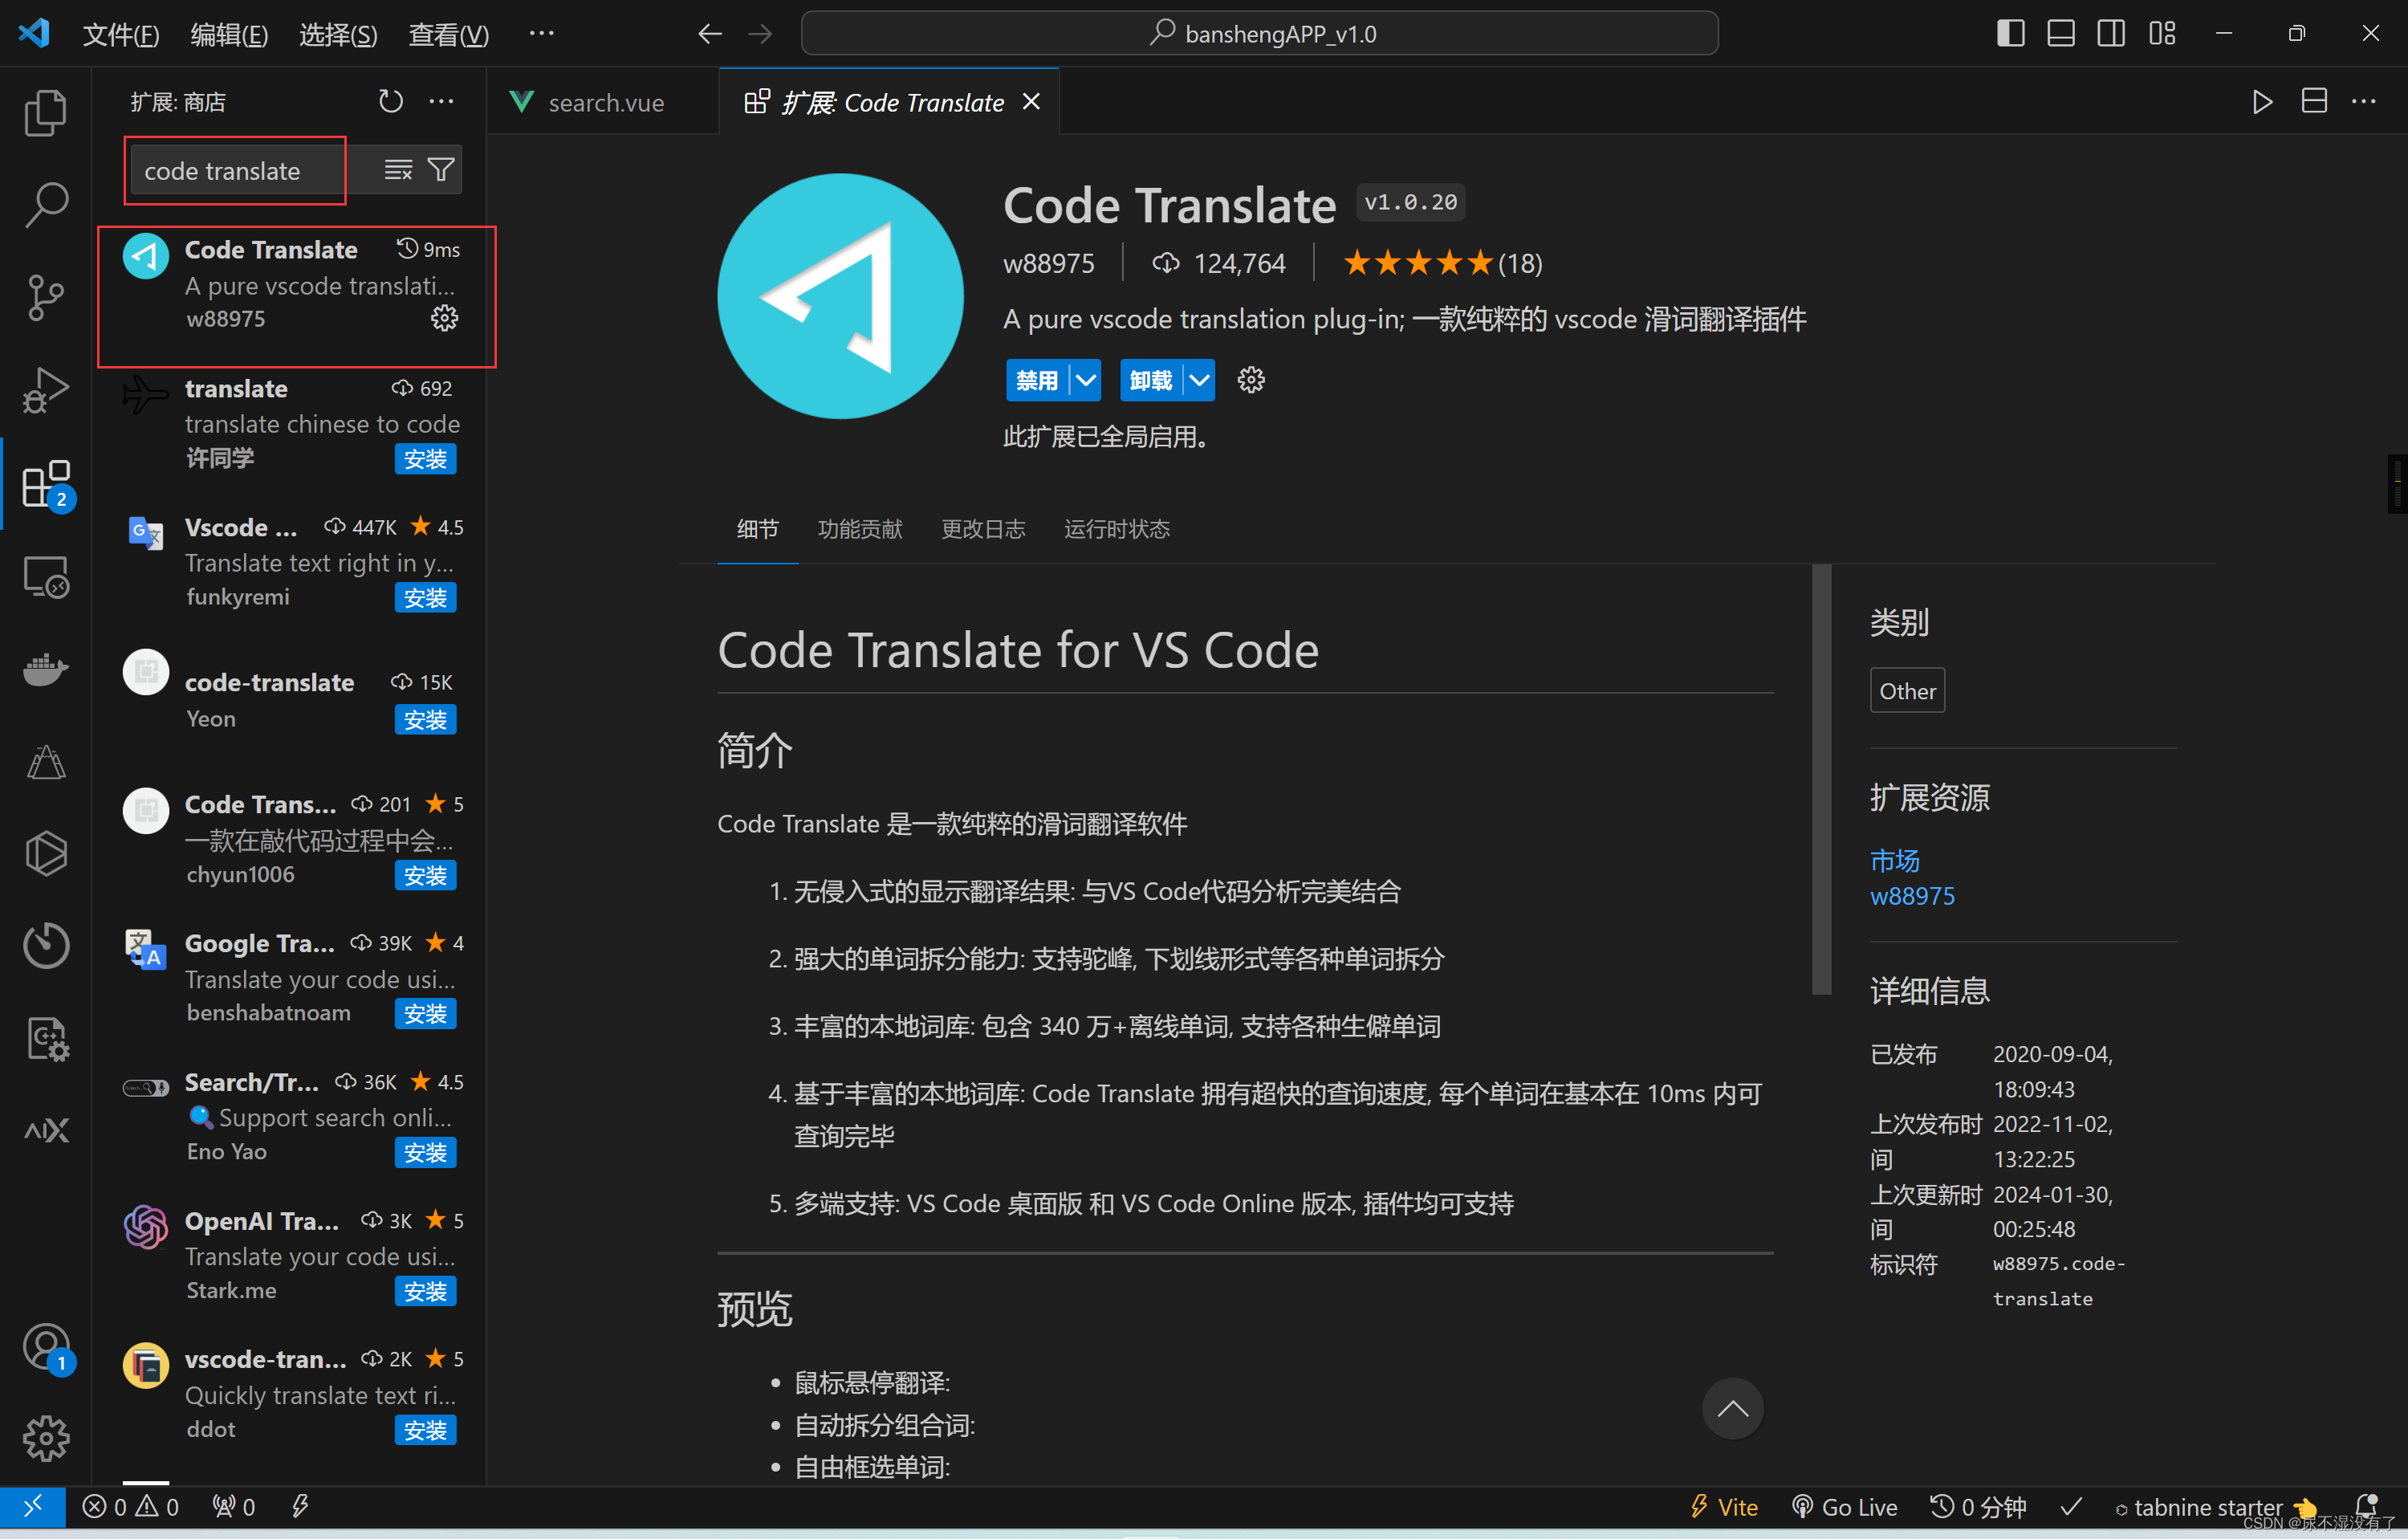This screenshot has height=1539, width=2408.
Task: Open the File menu
Action: point(120,34)
